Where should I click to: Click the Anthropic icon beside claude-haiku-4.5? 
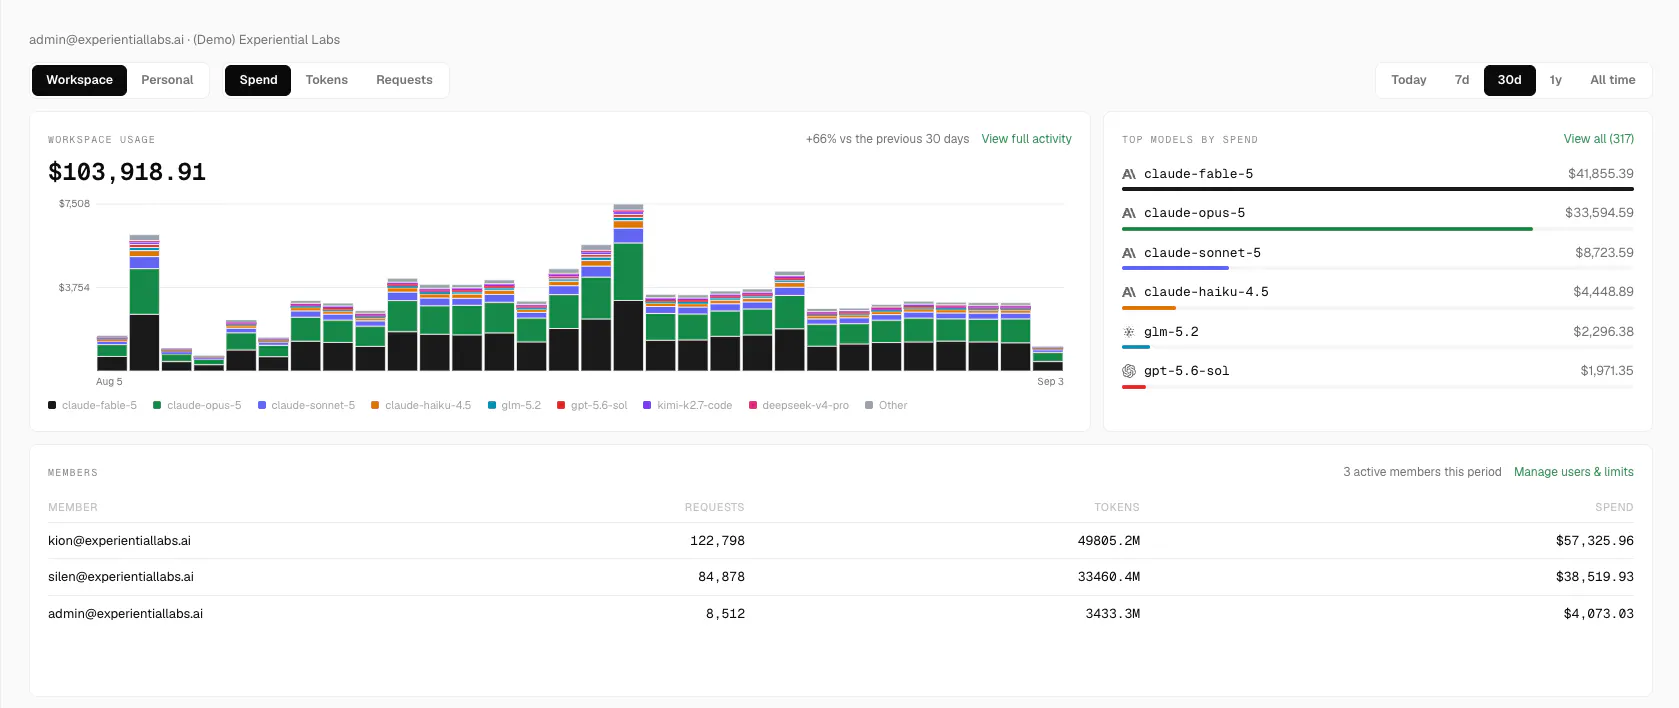[1129, 292]
